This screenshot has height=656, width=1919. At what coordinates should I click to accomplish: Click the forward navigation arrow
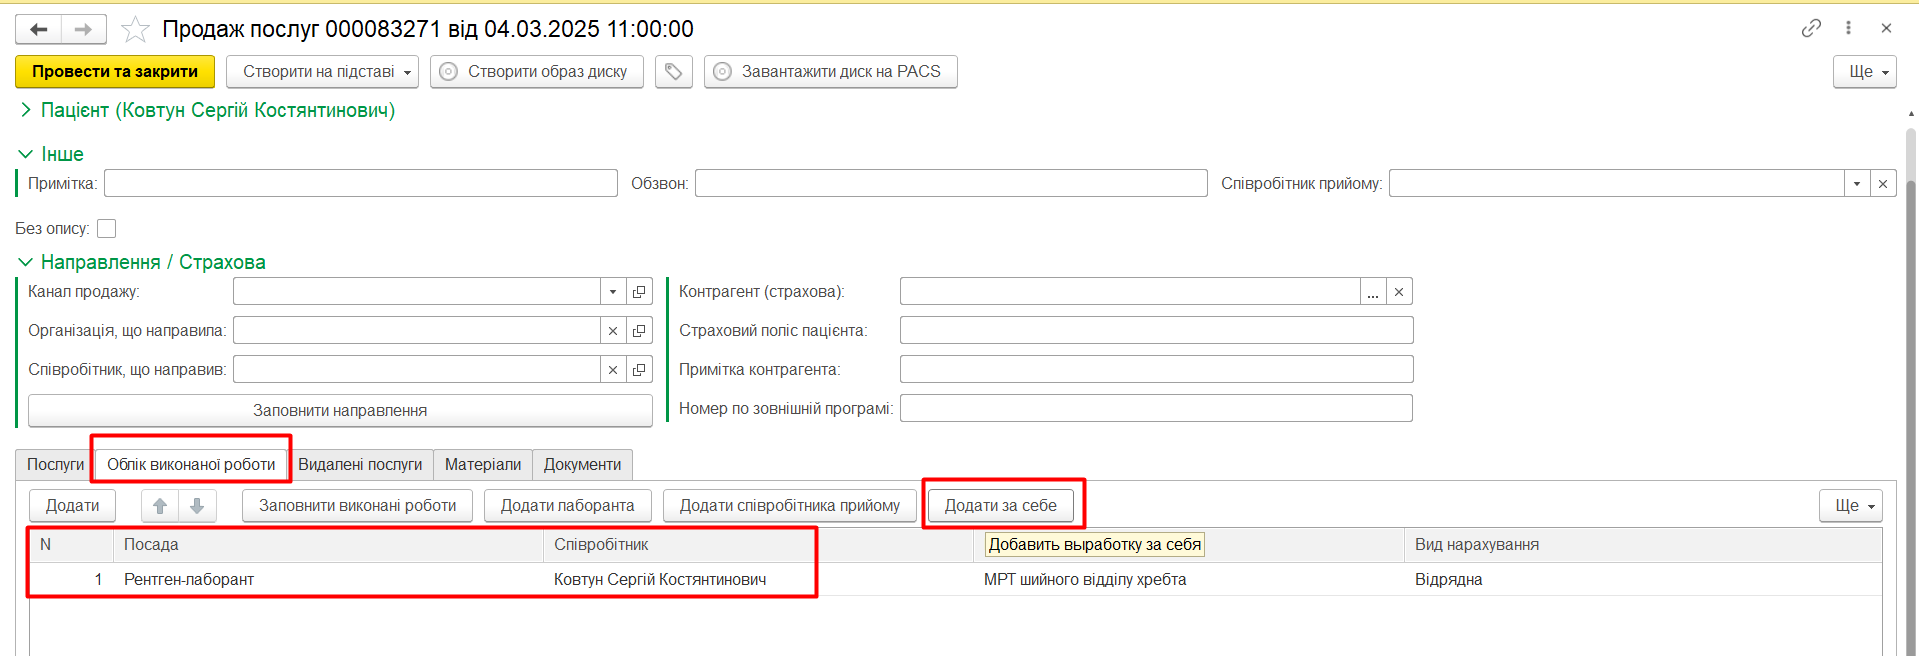pyautogui.click(x=84, y=30)
